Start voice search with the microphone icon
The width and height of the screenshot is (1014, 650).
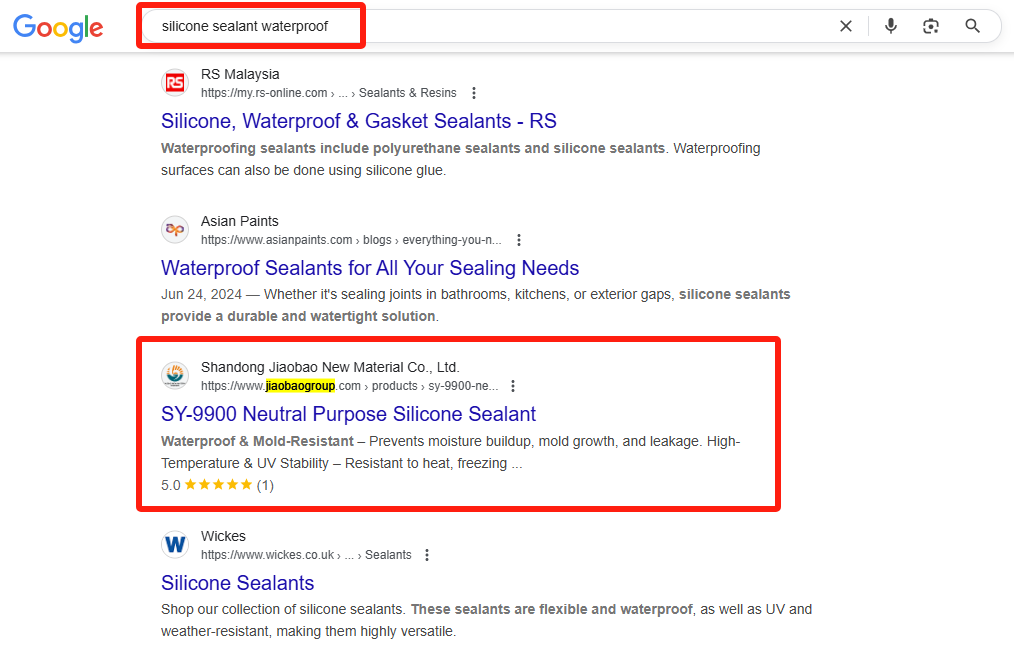[890, 26]
